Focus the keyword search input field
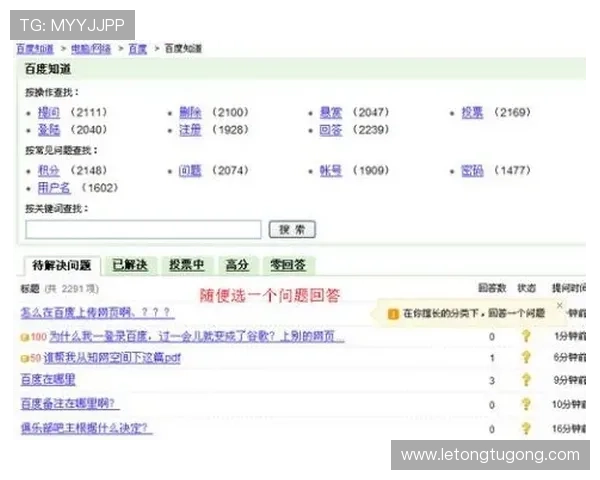This screenshot has height=480, width=600. click(143, 229)
